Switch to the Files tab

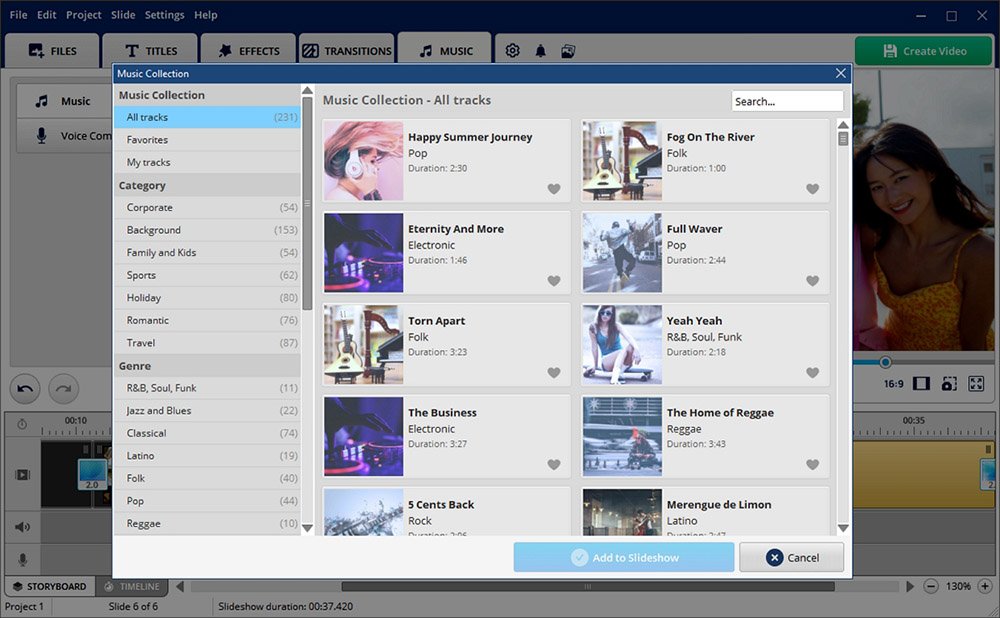click(x=52, y=50)
